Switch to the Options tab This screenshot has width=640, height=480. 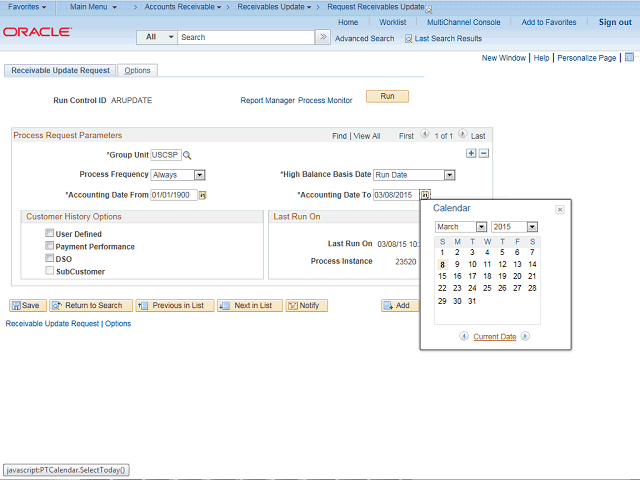137,70
